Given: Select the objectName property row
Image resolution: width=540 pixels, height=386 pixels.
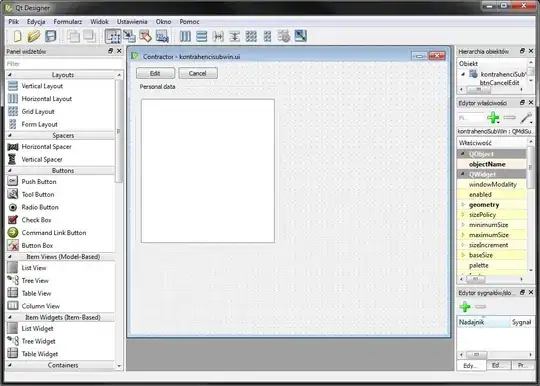Looking at the screenshot, I should (491, 164).
